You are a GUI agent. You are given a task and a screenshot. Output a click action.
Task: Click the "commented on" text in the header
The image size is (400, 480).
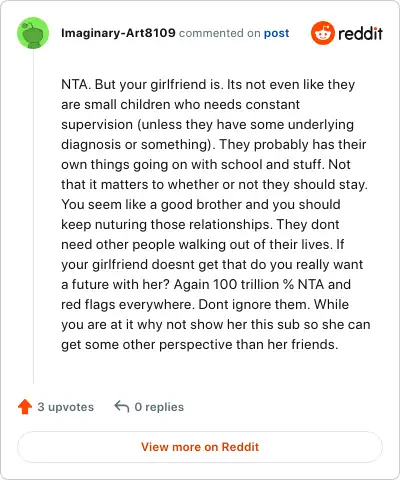coord(219,33)
